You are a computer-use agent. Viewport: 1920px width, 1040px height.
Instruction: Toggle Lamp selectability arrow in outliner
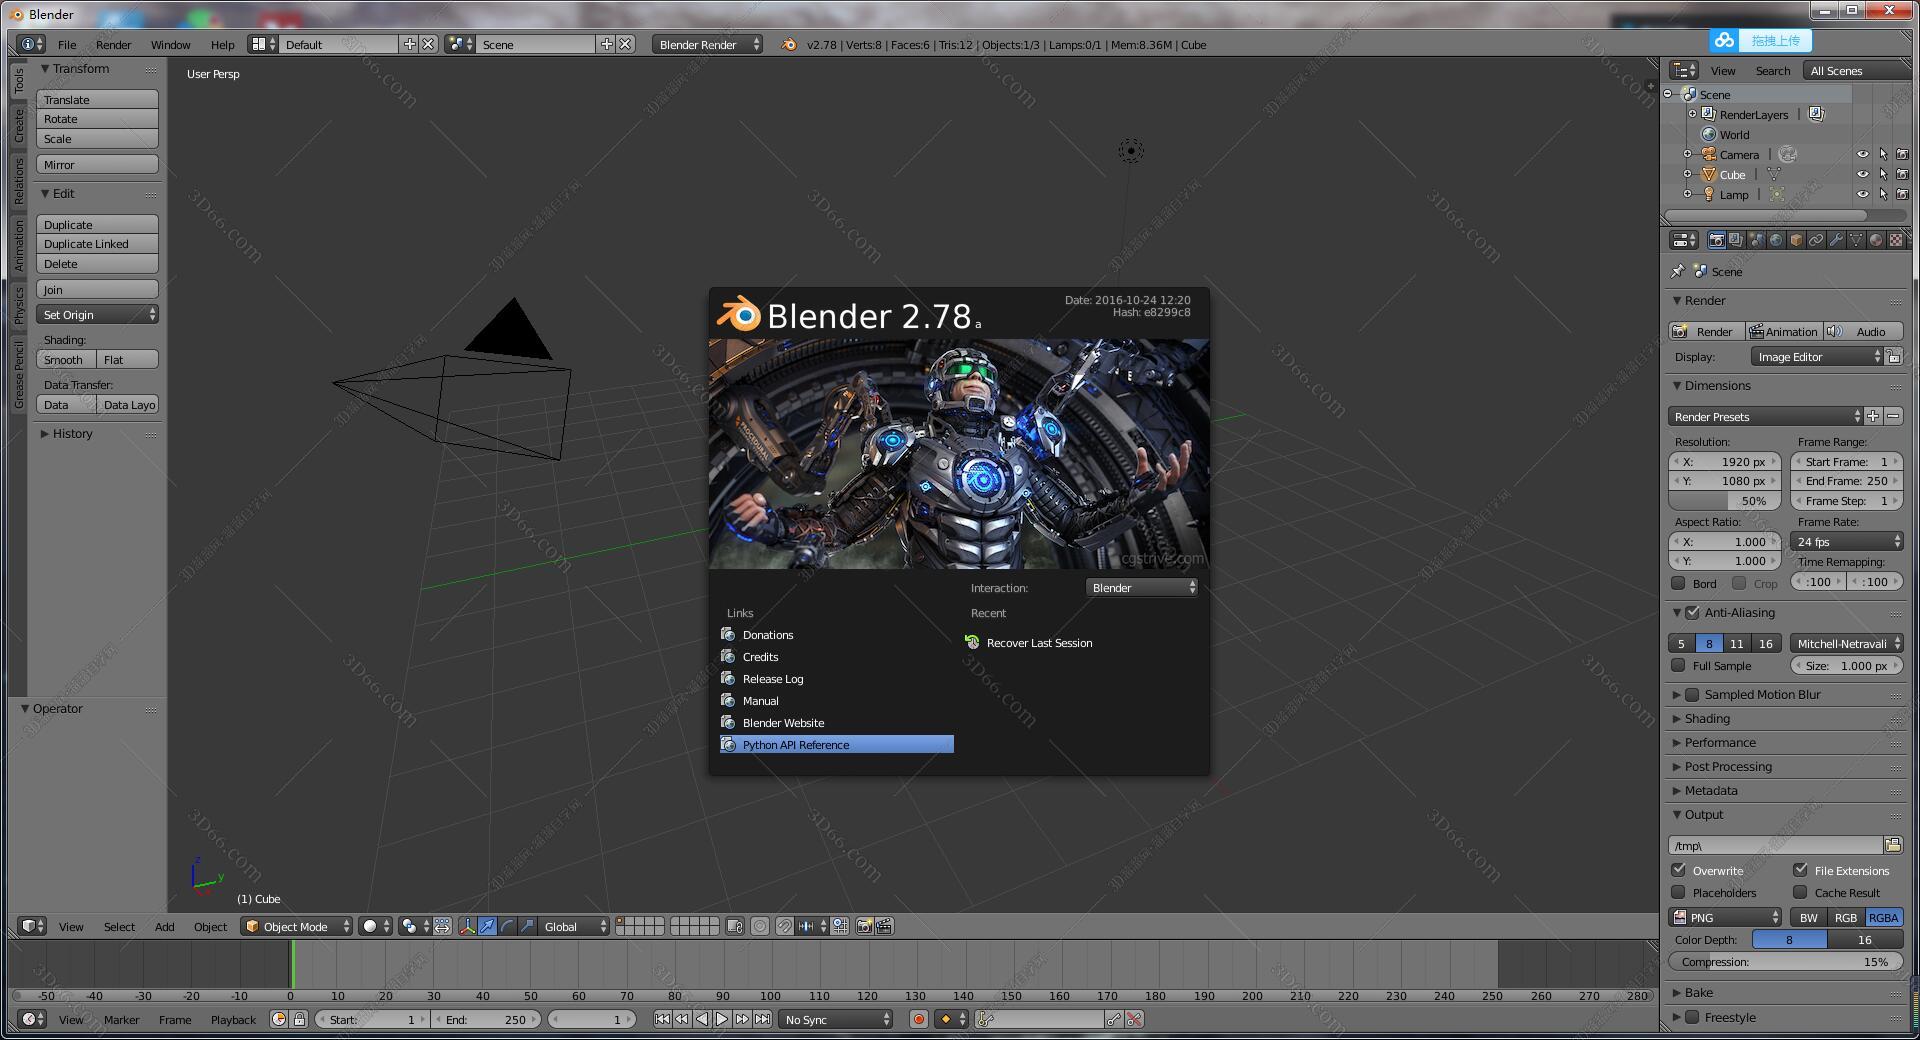pyautogui.click(x=1883, y=195)
